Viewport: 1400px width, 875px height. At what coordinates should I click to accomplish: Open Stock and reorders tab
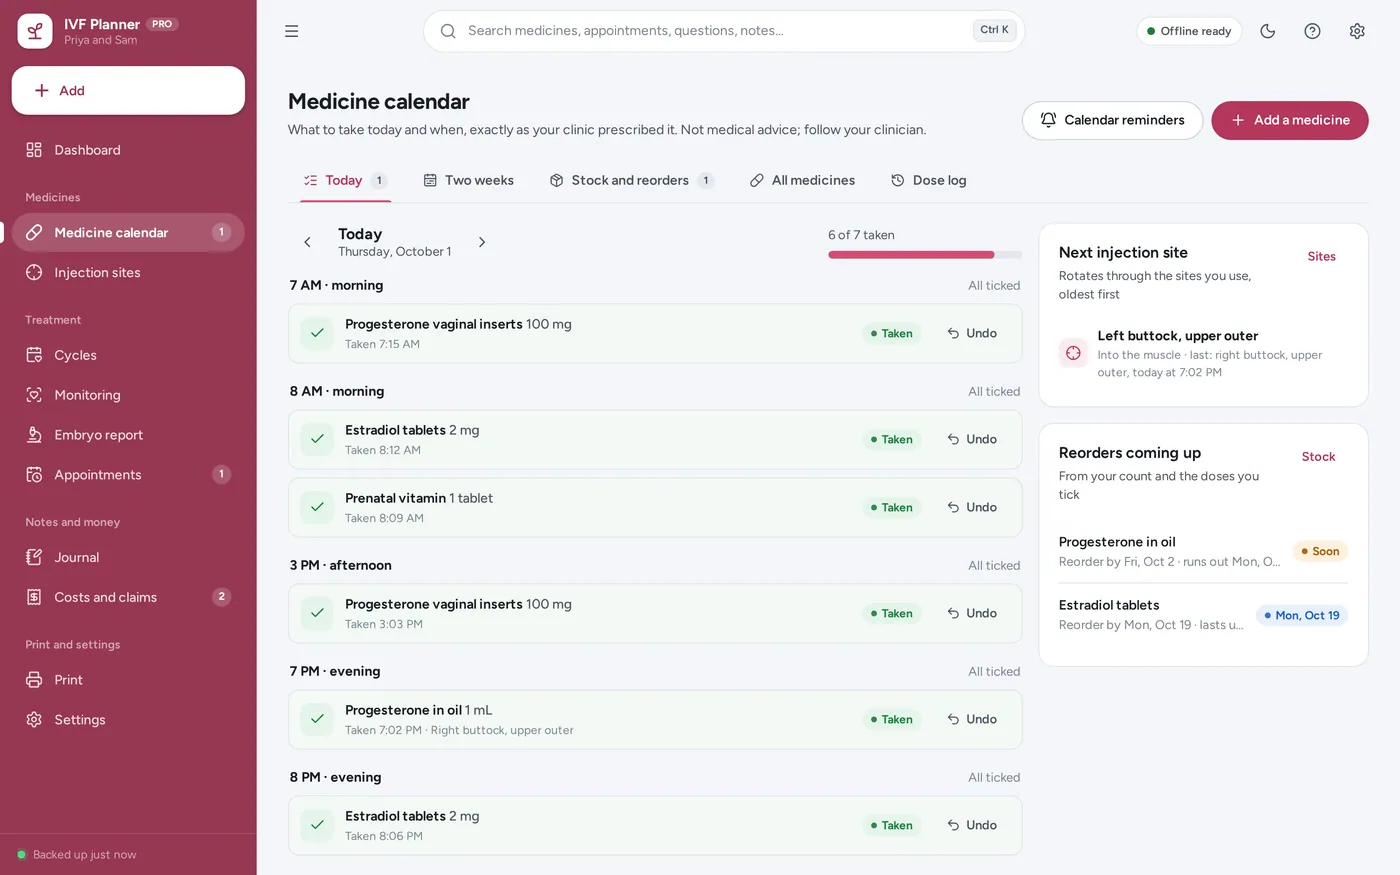tap(631, 180)
